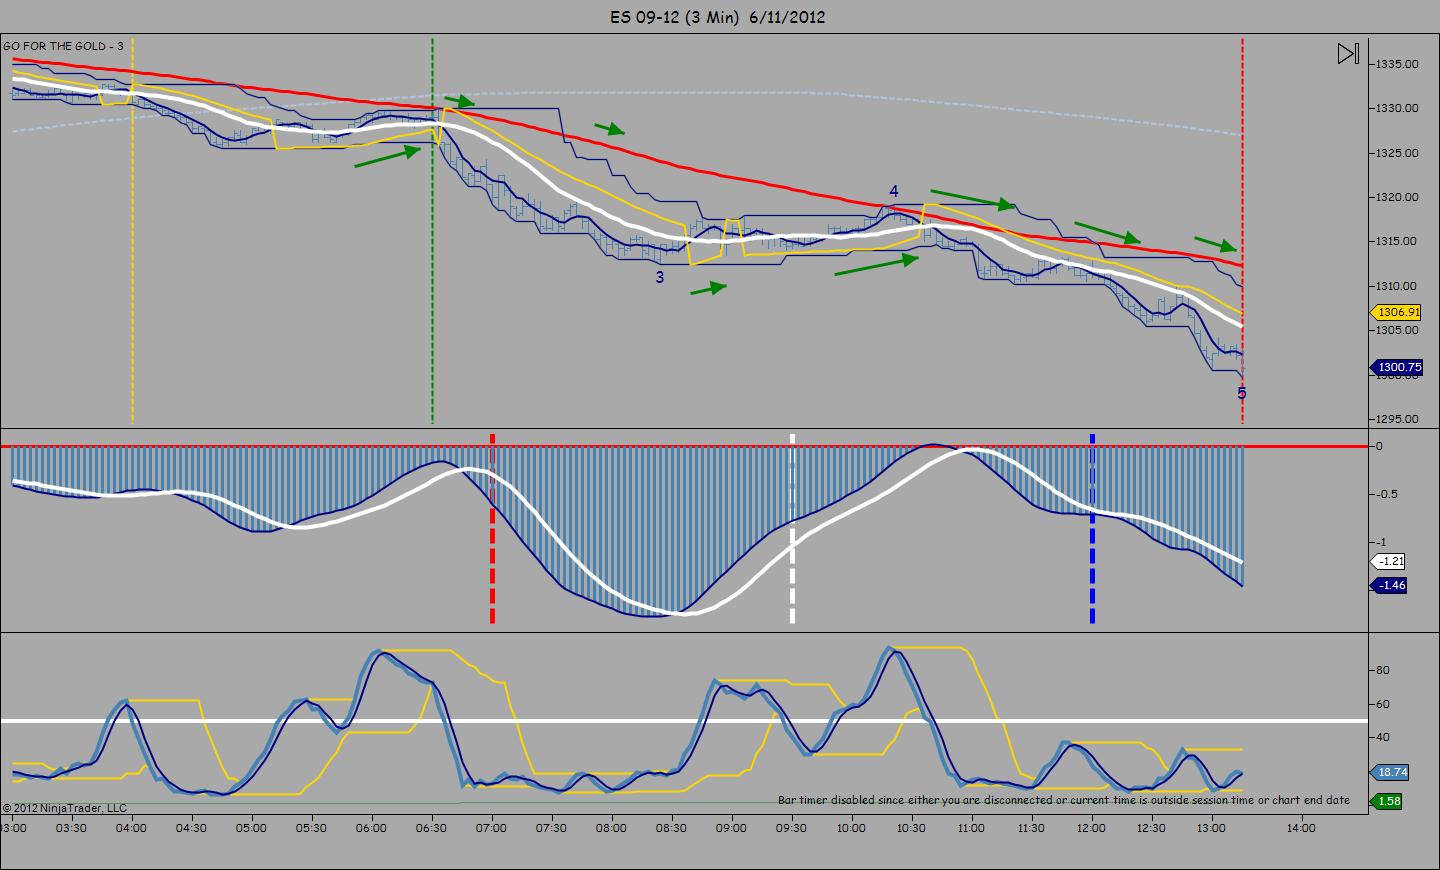Click the 1335.00 price axis label
Image resolution: width=1440 pixels, height=870 pixels.
point(1397,64)
